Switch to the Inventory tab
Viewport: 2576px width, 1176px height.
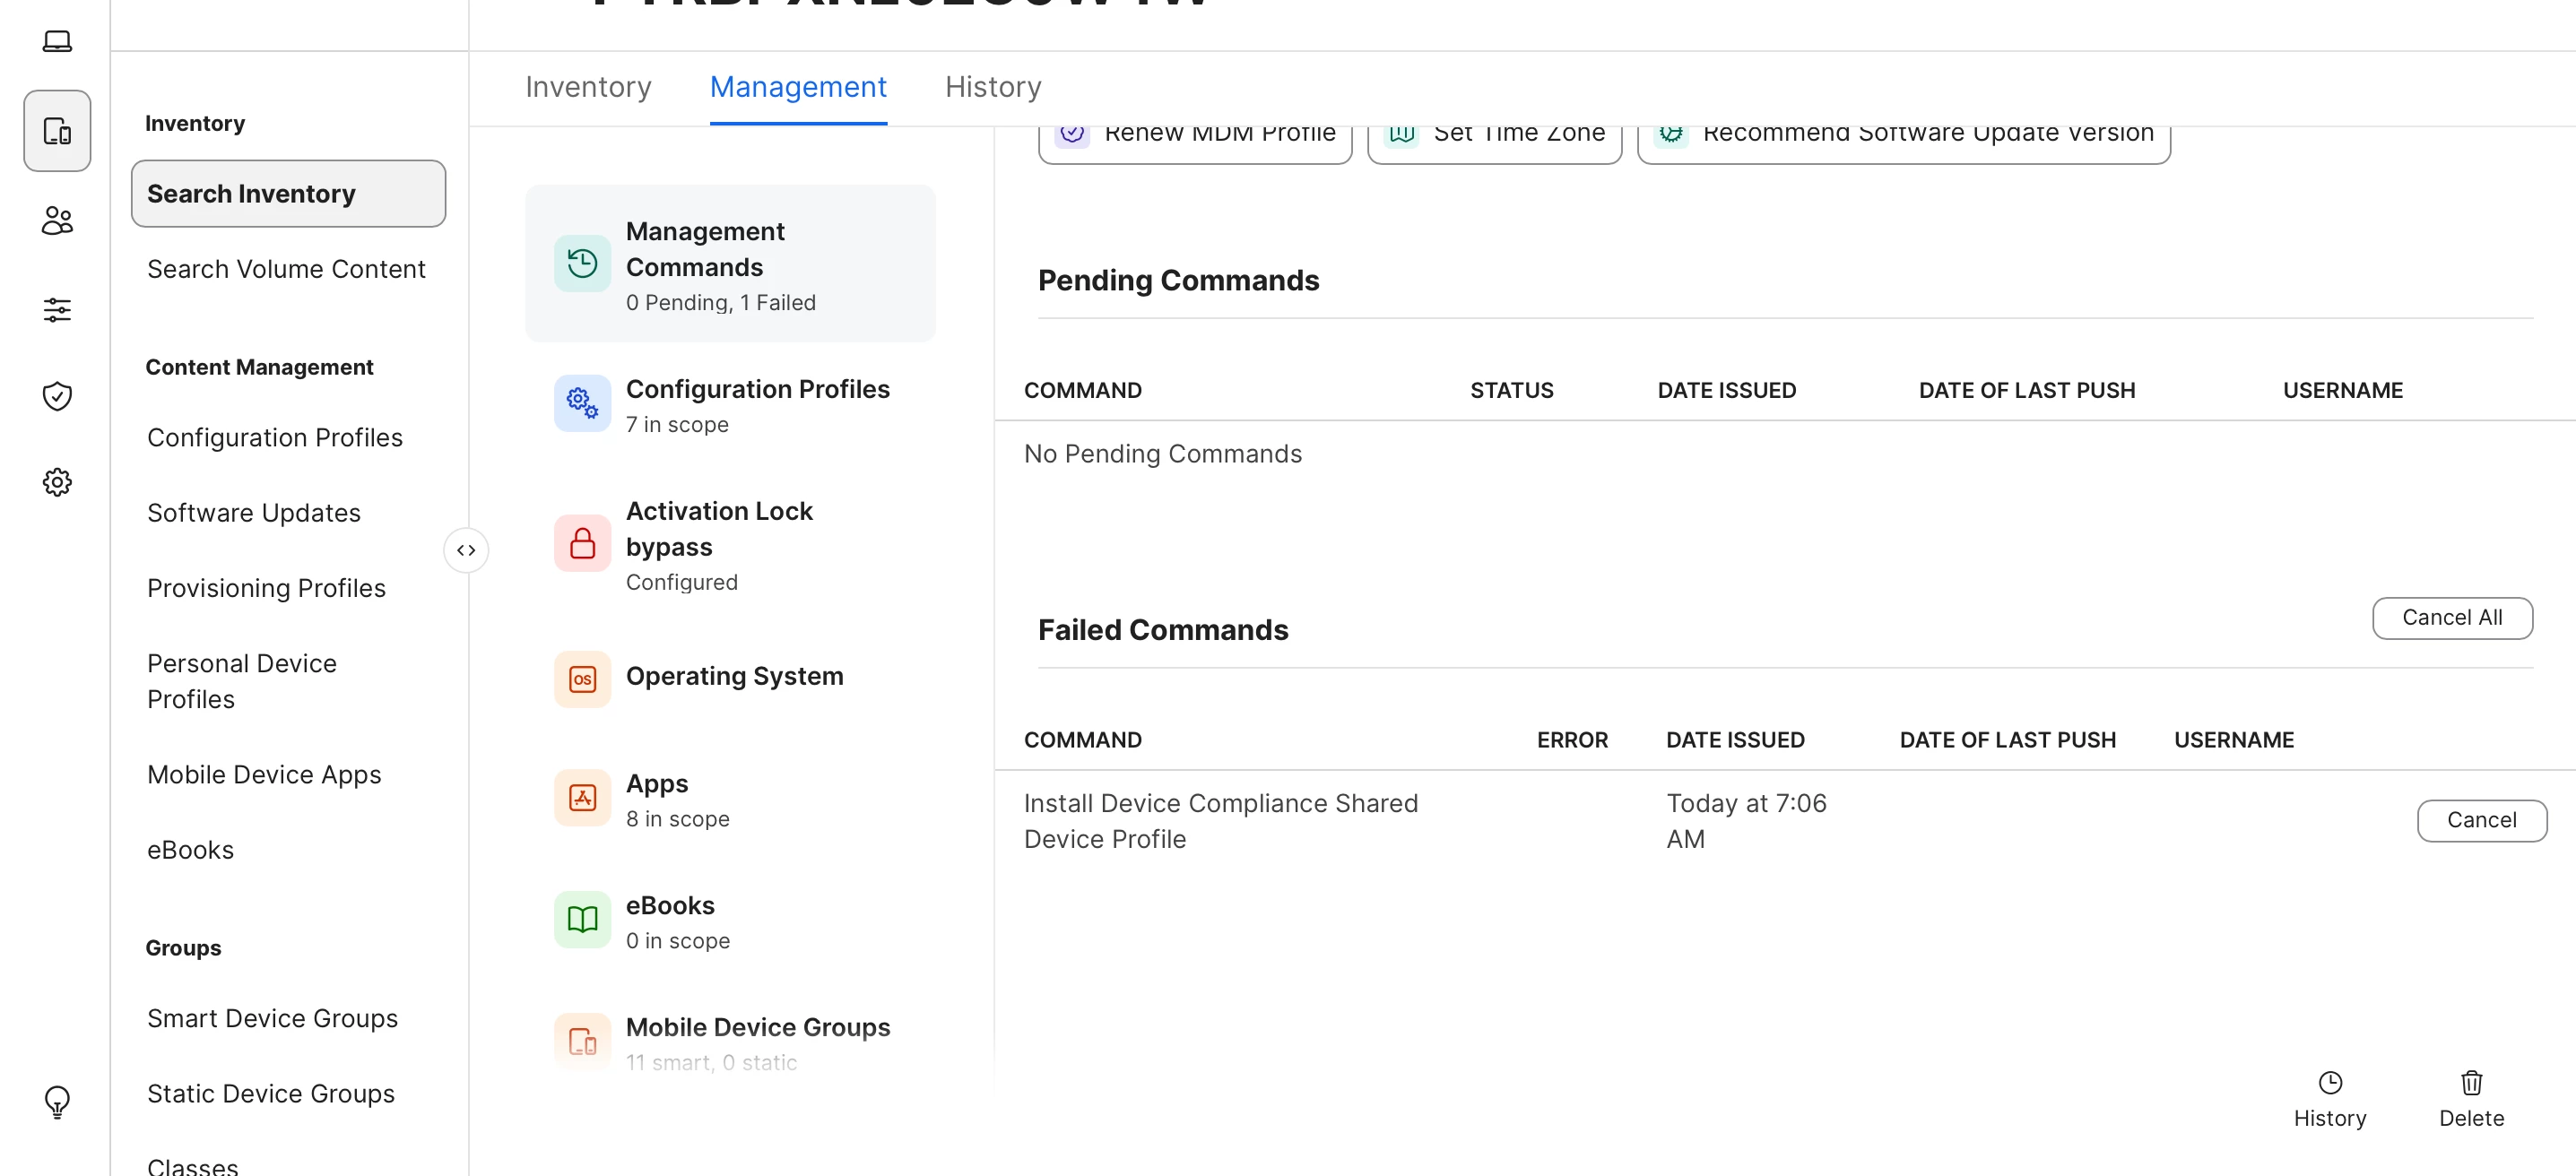[588, 87]
